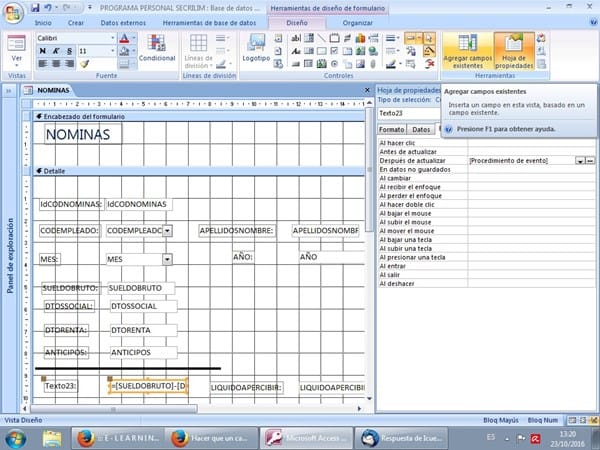Click the Title control icon beside Logotipo
Screen dimensions: 600x450
point(279,38)
